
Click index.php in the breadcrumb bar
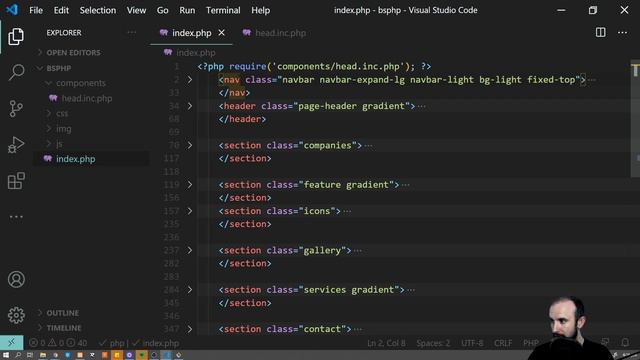196,53
